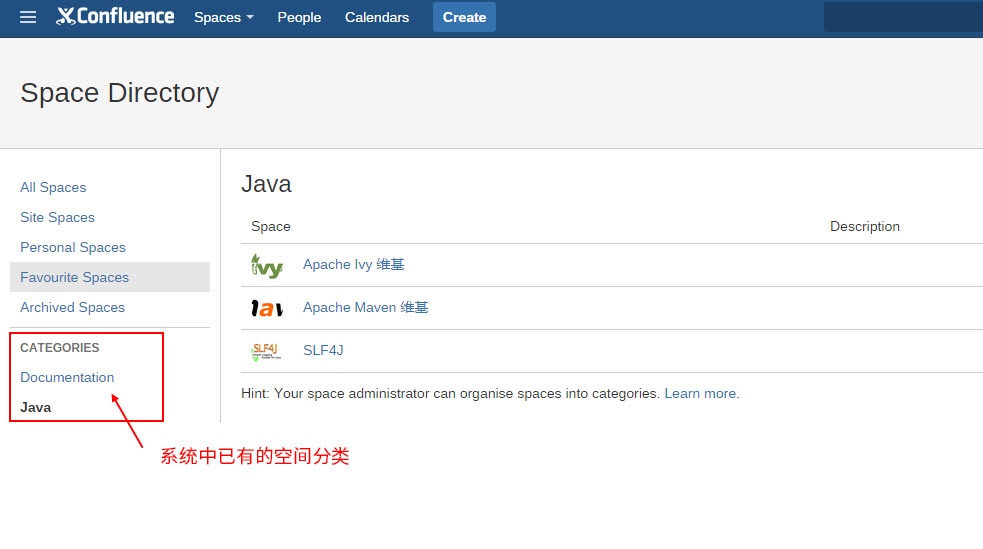Expand the Spaces dropdown menu
983x549 pixels.
pos(224,18)
